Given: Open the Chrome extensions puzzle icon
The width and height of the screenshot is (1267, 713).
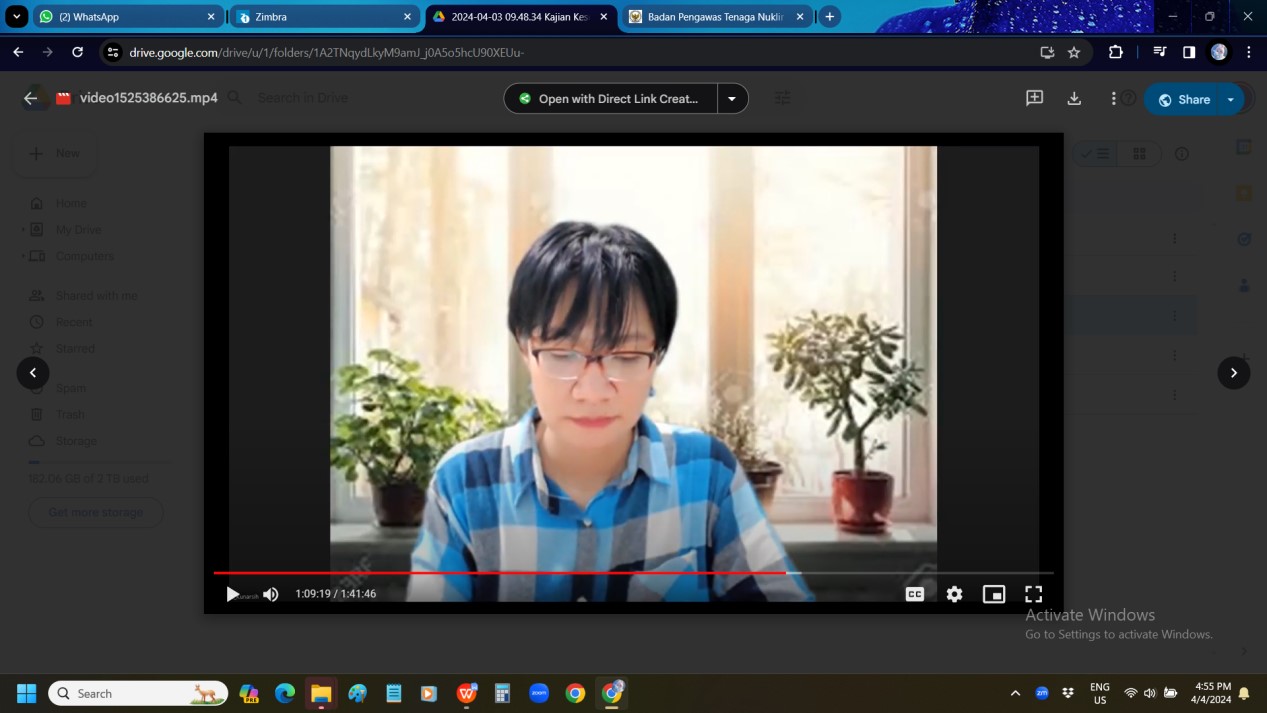Looking at the screenshot, I should [x=1116, y=52].
